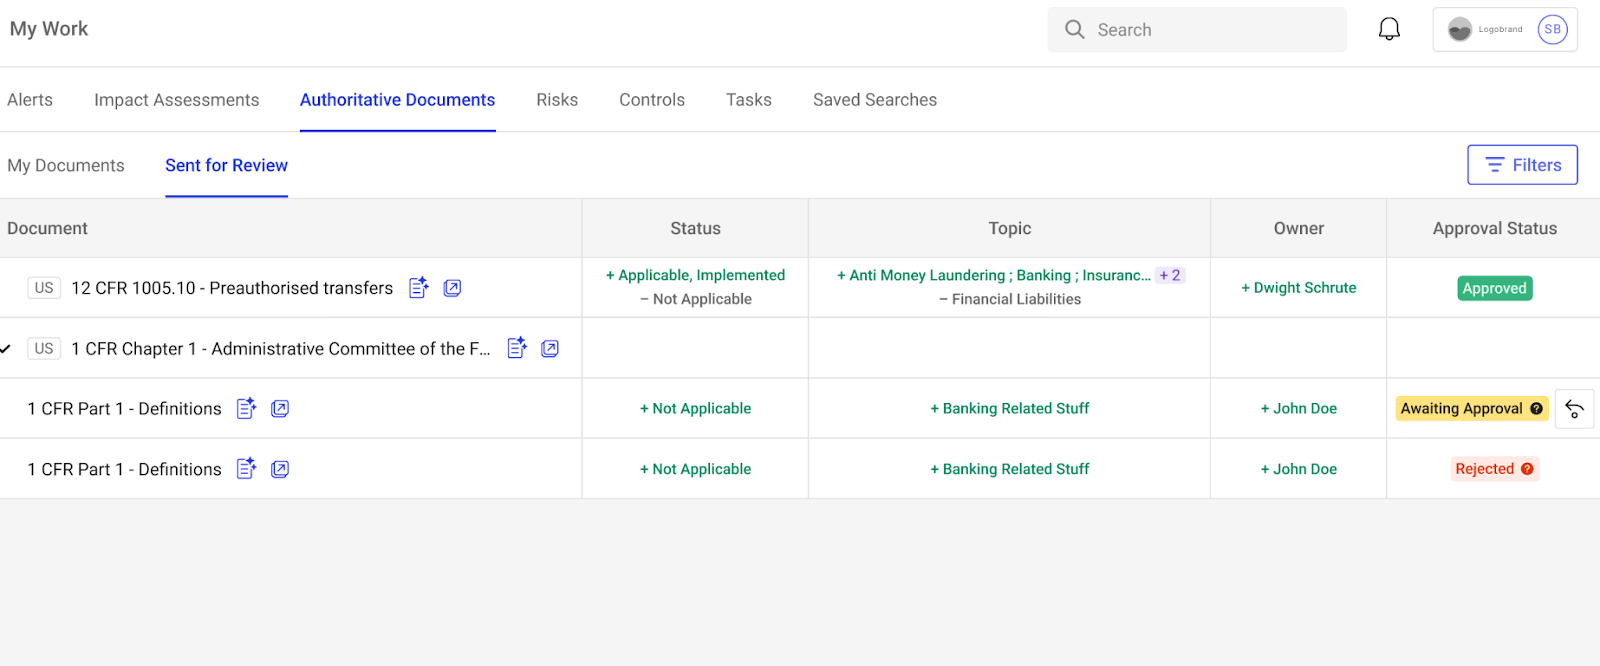Click the Search input field

(1210, 30)
